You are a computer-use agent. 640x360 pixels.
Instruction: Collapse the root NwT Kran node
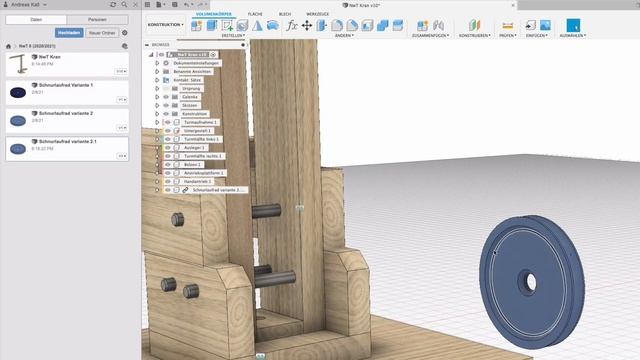151,54
